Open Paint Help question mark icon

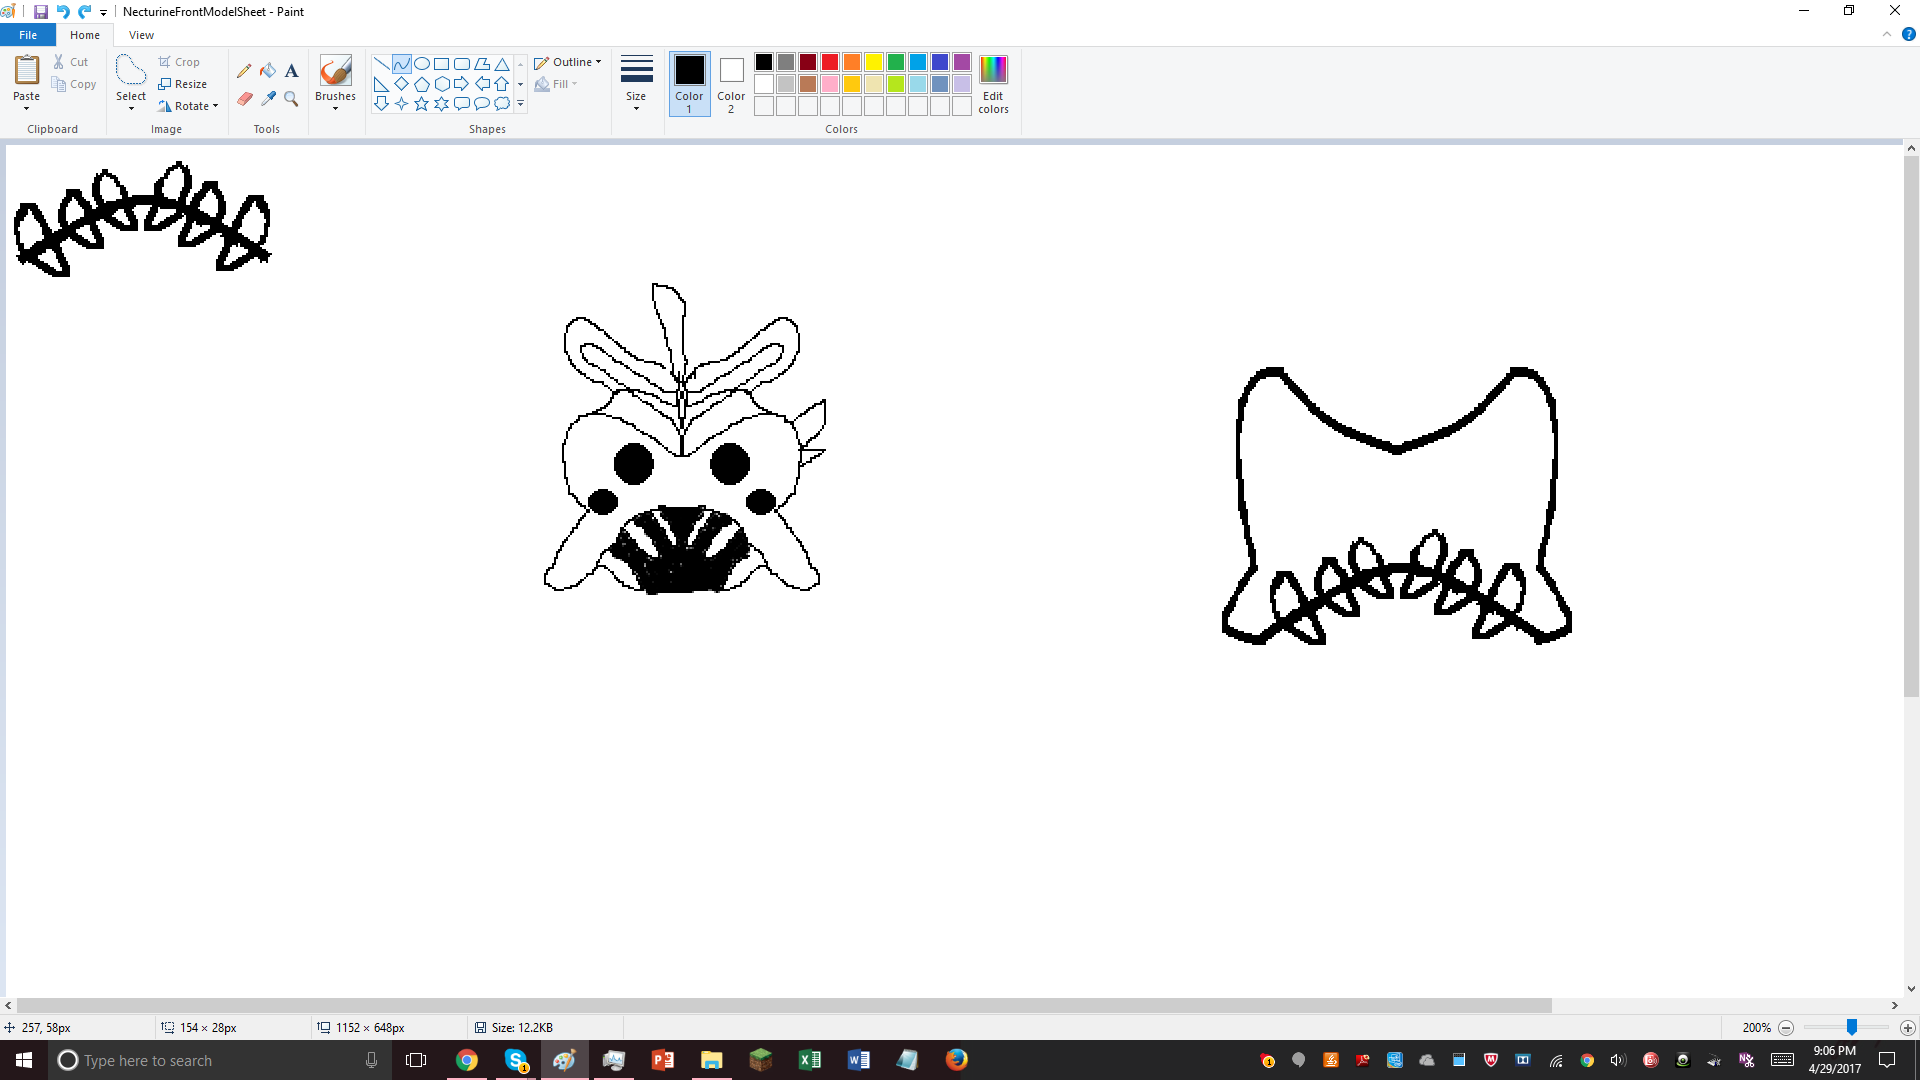click(x=1908, y=34)
